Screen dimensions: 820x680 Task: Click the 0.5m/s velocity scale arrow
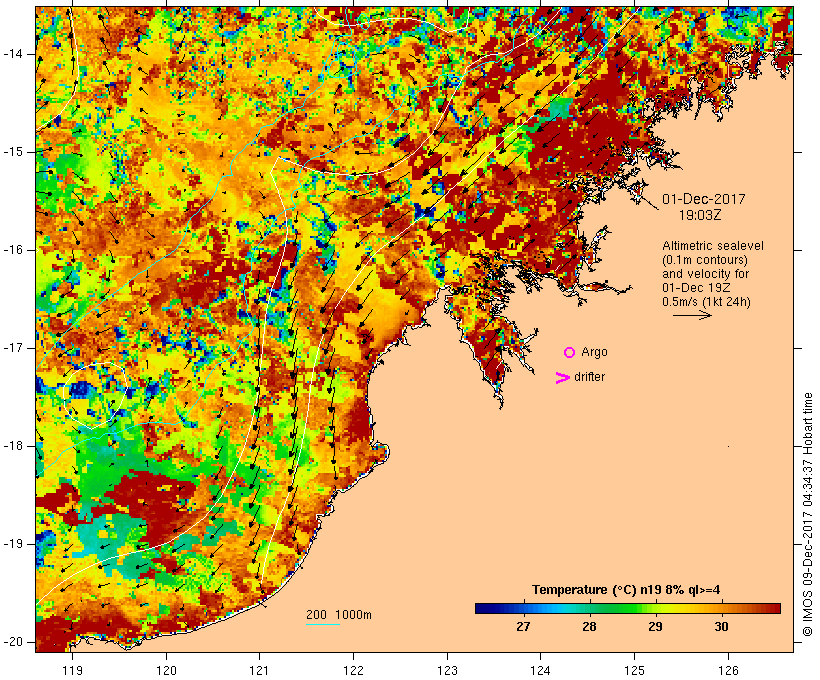pos(692,315)
